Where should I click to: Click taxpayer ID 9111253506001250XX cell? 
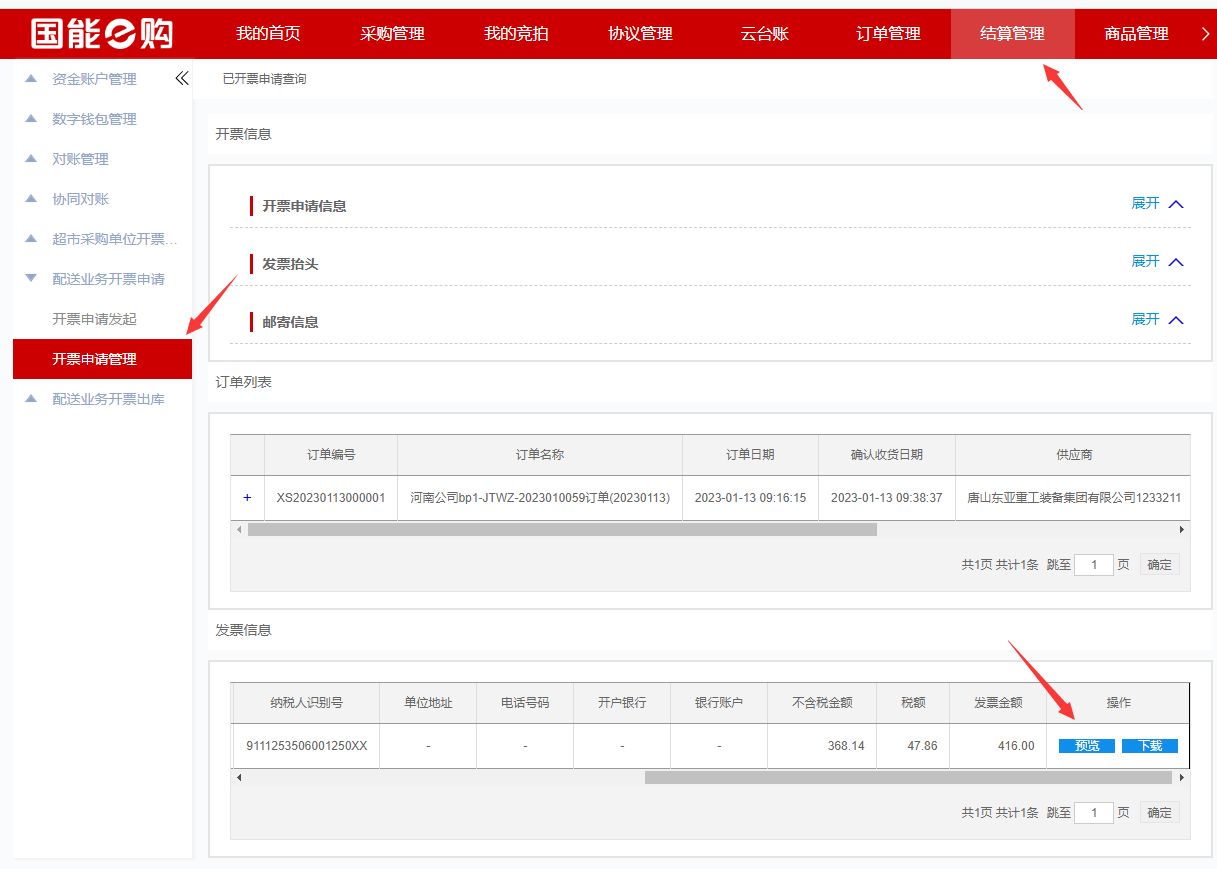point(306,746)
